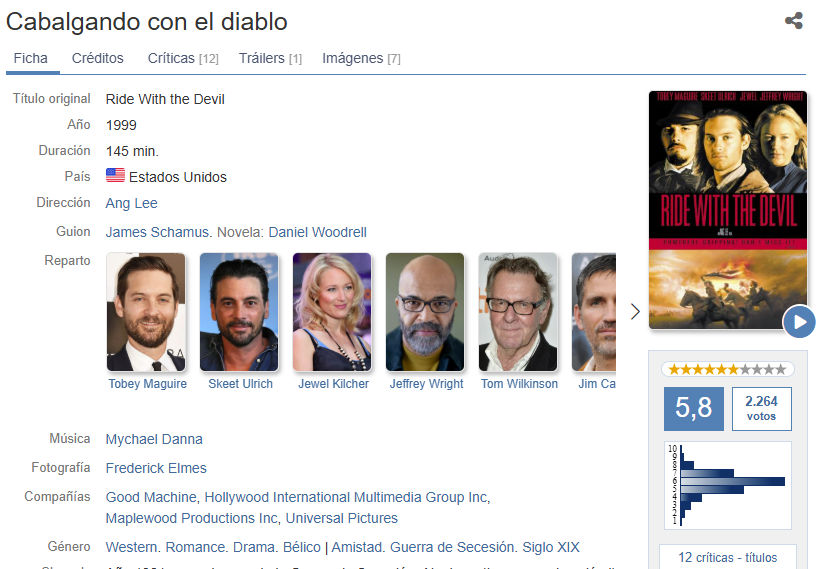Screen dimensions: 821x569
Task: Play the trailer on the poster
Action: click(799, 321)
